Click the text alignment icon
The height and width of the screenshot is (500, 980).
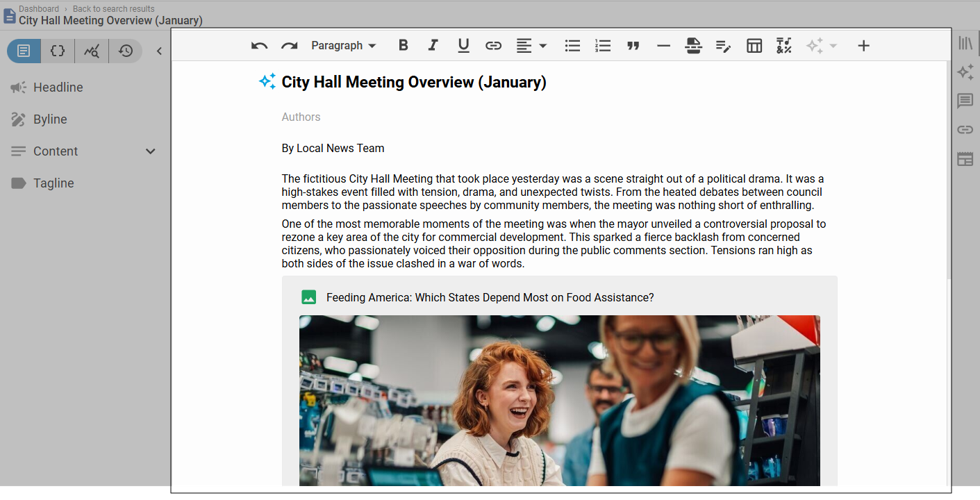(524, 46)
